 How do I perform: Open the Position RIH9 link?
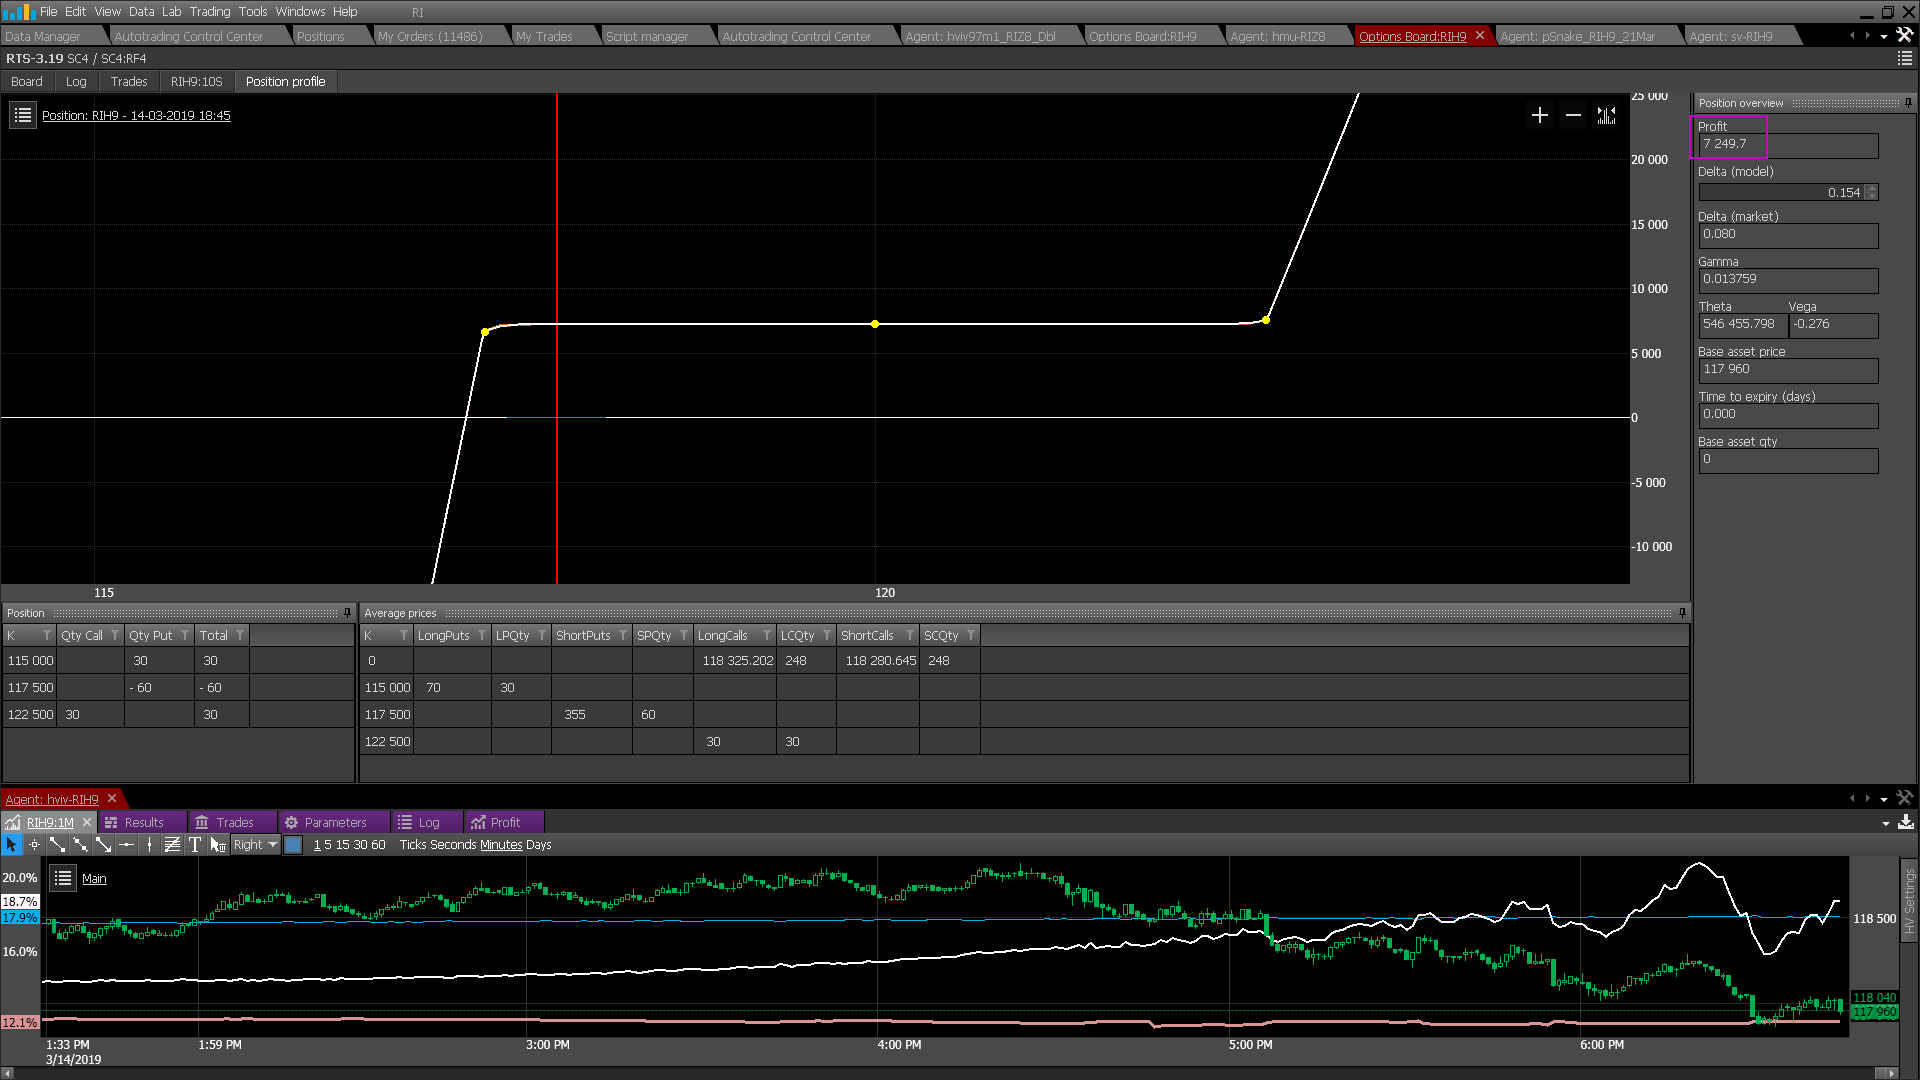[136, 116]
